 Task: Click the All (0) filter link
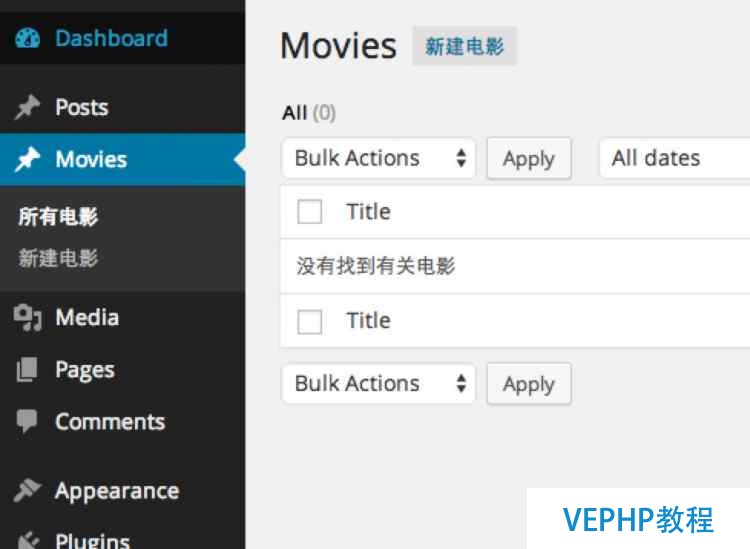click(x=309, y=113)
